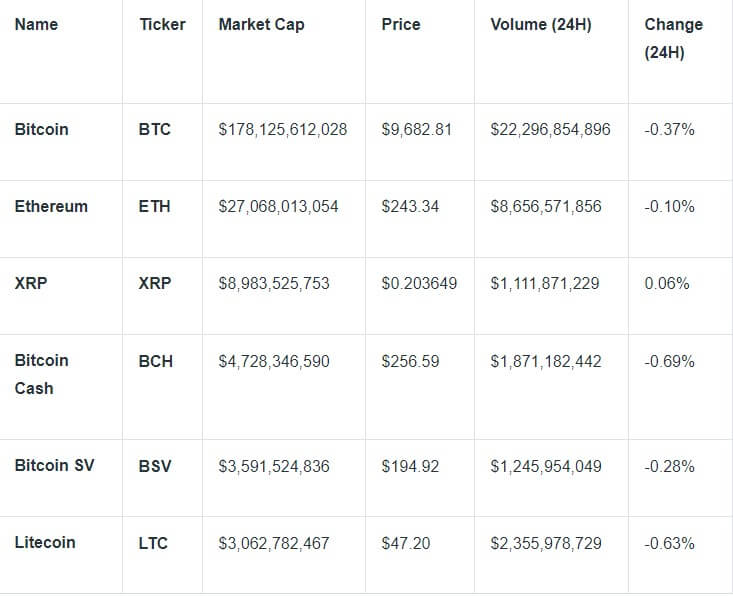Select the Bitcoin Cash name cell
The width and height of the screenshot is (733, 596).
click(x=42, y=374)
